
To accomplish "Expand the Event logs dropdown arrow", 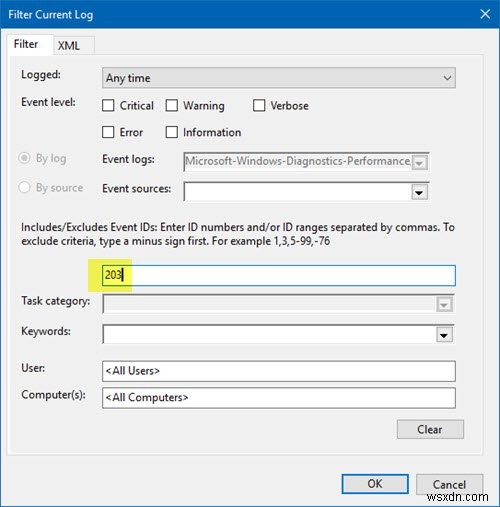I will click(419, 163).
